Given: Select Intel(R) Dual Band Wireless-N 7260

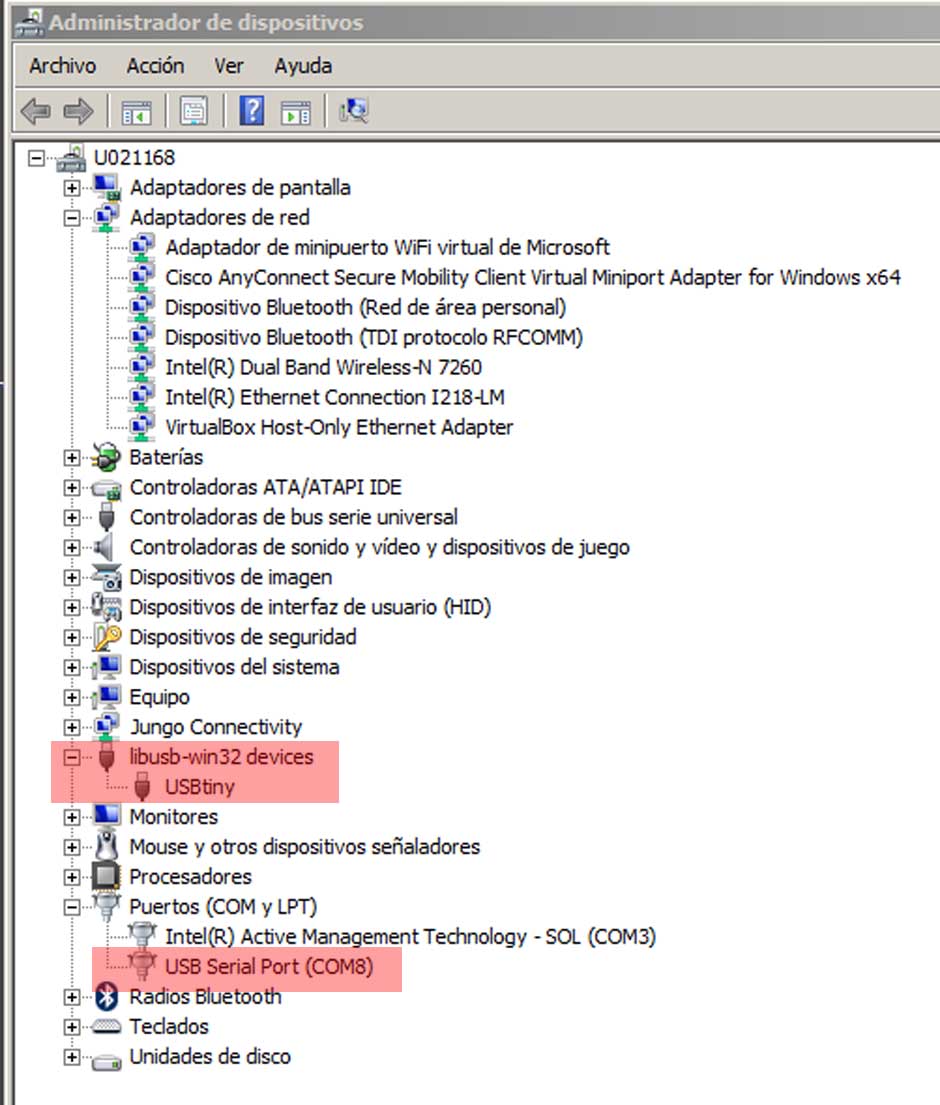Looking at the screenshot, I should pyautogui.click(x=323, y=367).
